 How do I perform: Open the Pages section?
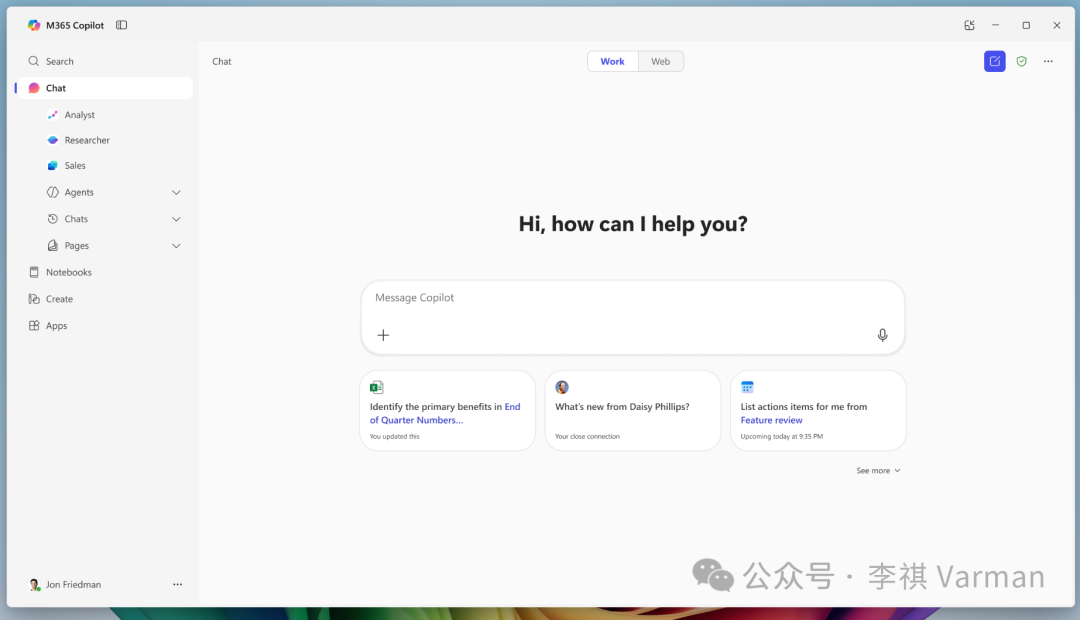click(76, 246)
